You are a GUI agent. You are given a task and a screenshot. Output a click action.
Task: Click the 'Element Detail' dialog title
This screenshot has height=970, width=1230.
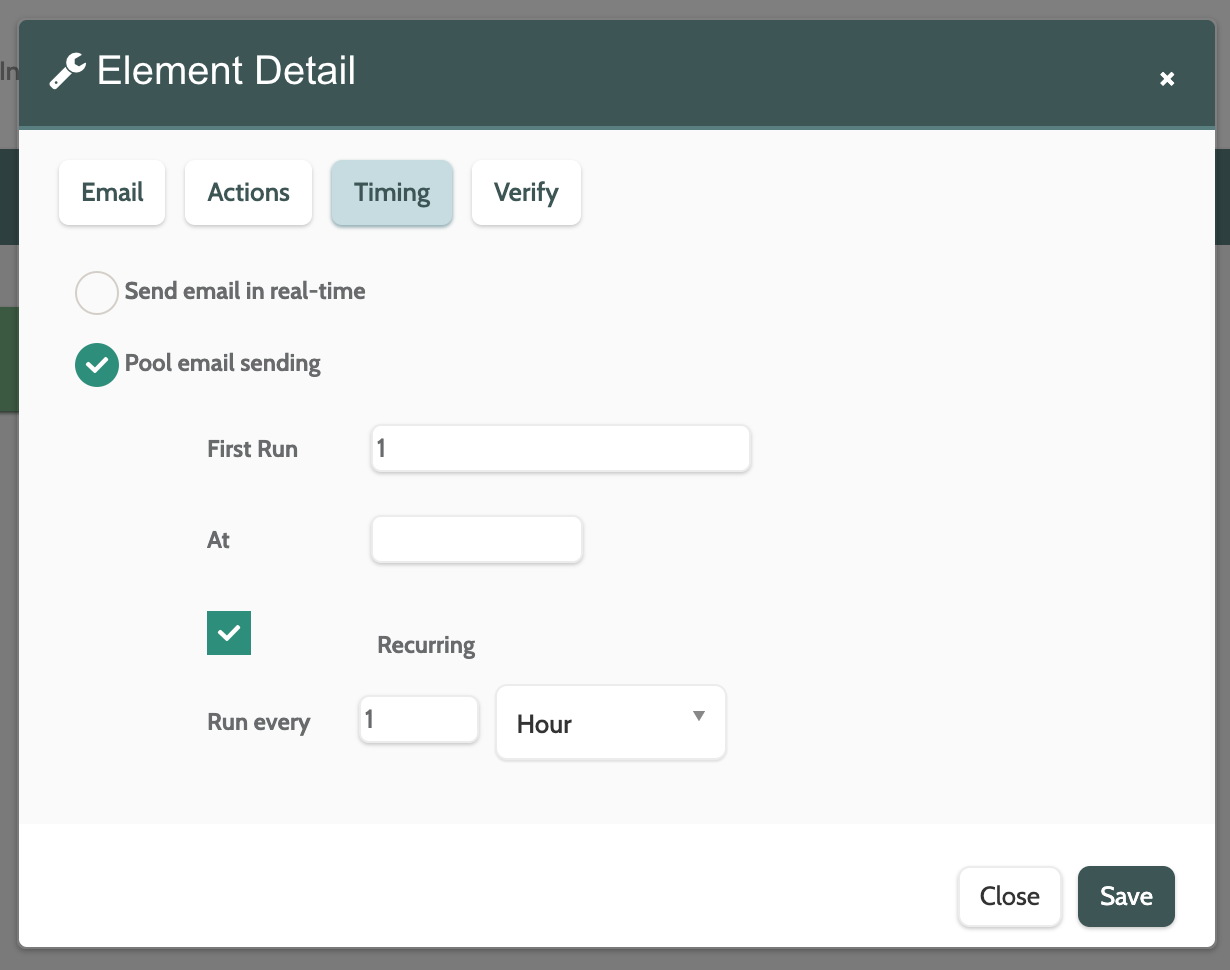(x=226, y=72)
